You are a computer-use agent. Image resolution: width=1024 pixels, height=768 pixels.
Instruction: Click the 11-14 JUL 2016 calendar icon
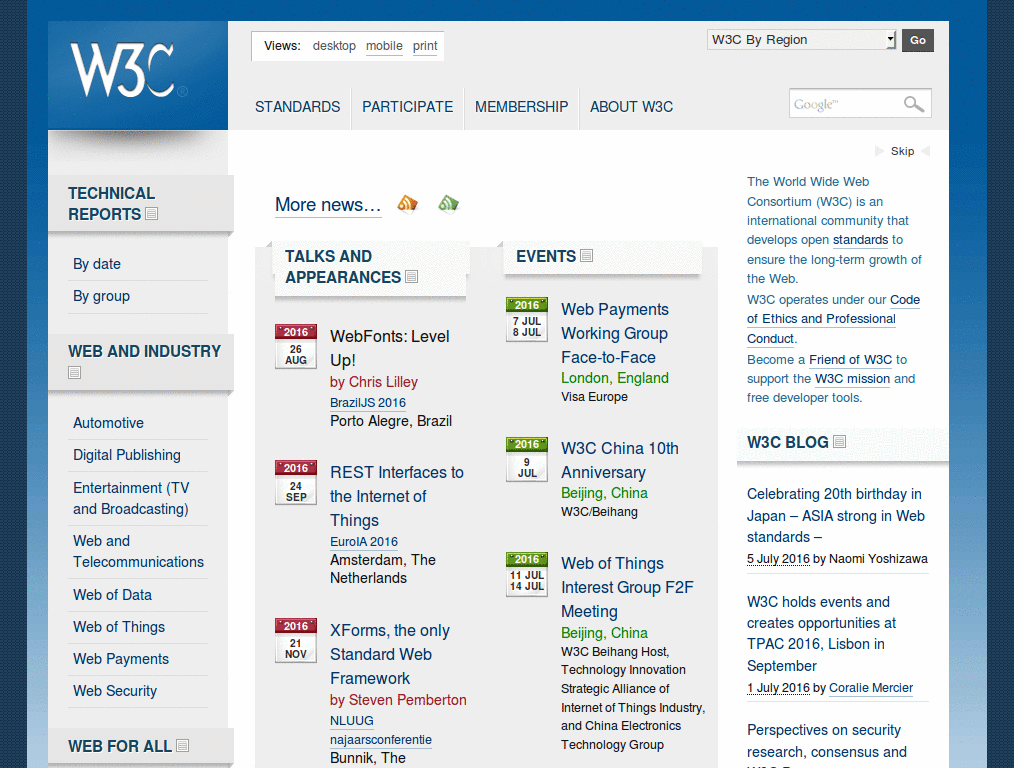coord(527,574)
